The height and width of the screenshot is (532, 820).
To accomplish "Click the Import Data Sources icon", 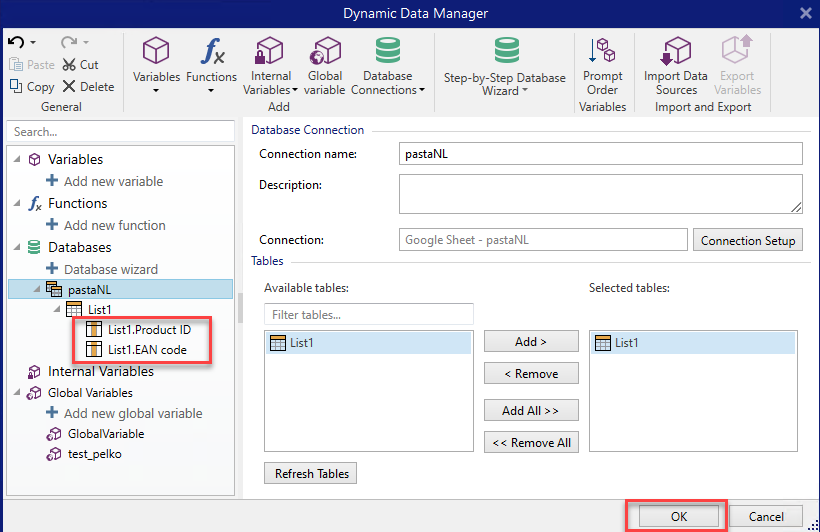I will [676, 52].
